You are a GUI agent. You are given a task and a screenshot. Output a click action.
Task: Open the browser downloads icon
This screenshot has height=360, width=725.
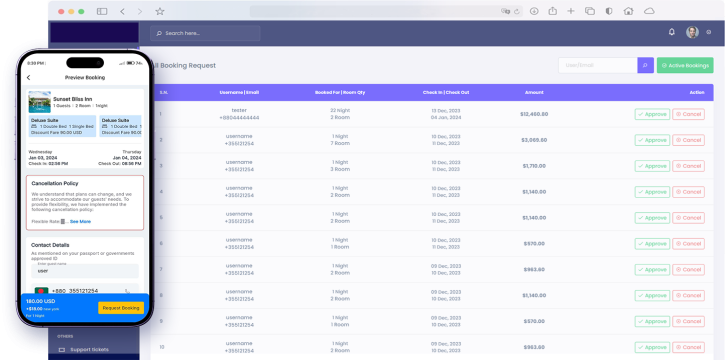pyautogui.click(x=534, y=12)
